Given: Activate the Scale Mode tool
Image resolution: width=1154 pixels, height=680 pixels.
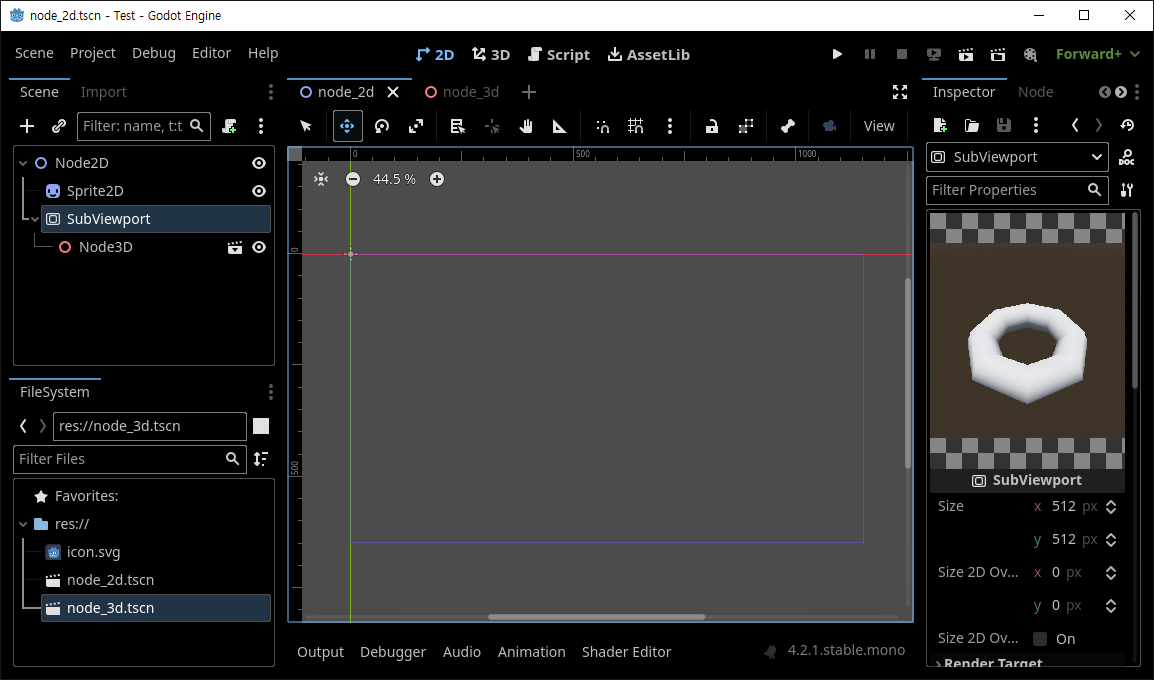Looking at the screenshot, I should pos(416,126).
